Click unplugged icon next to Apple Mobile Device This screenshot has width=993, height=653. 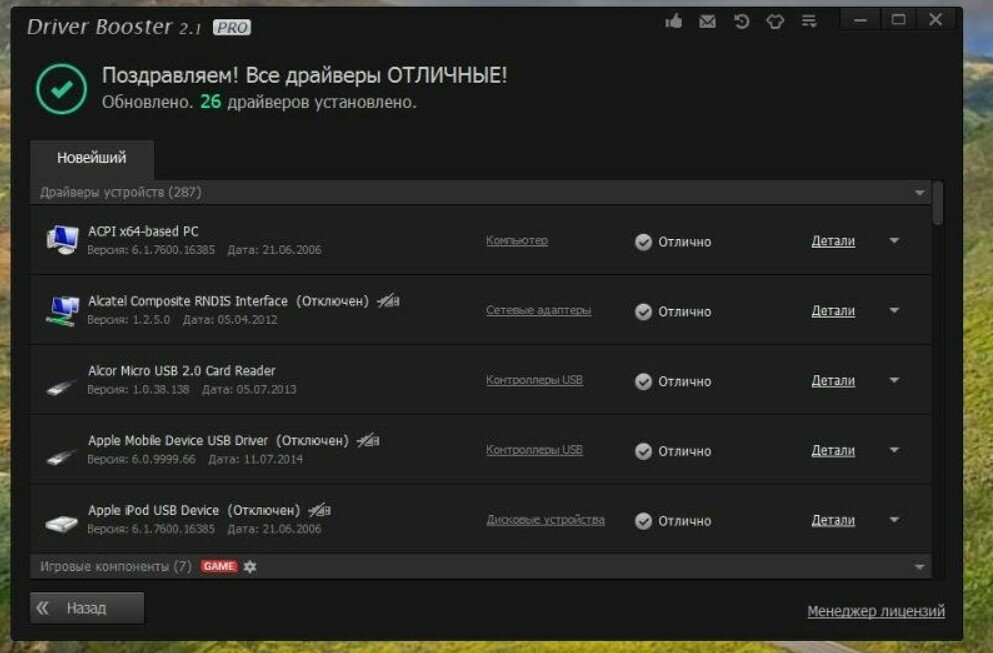click(368, 440)
